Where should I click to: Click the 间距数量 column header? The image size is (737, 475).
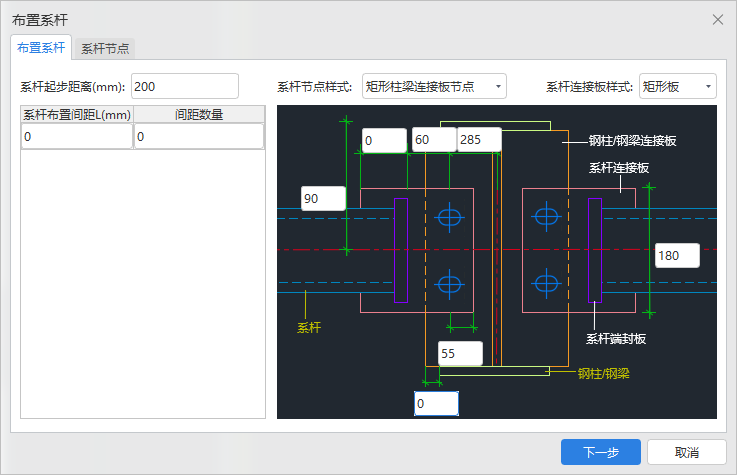[x=199, y=114]
